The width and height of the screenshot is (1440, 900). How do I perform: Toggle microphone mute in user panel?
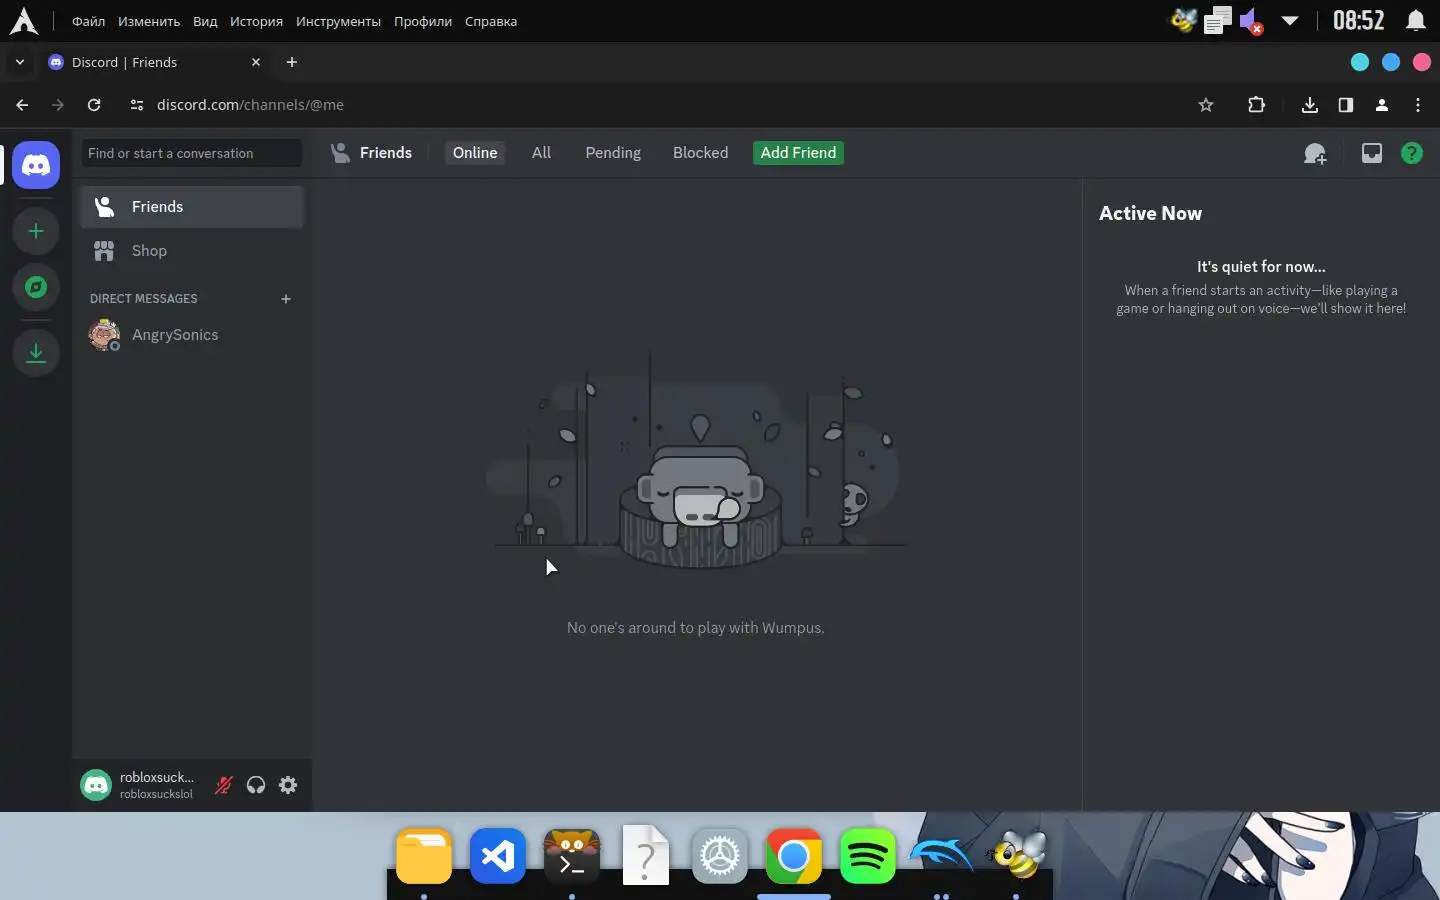[x=224, y=785]
